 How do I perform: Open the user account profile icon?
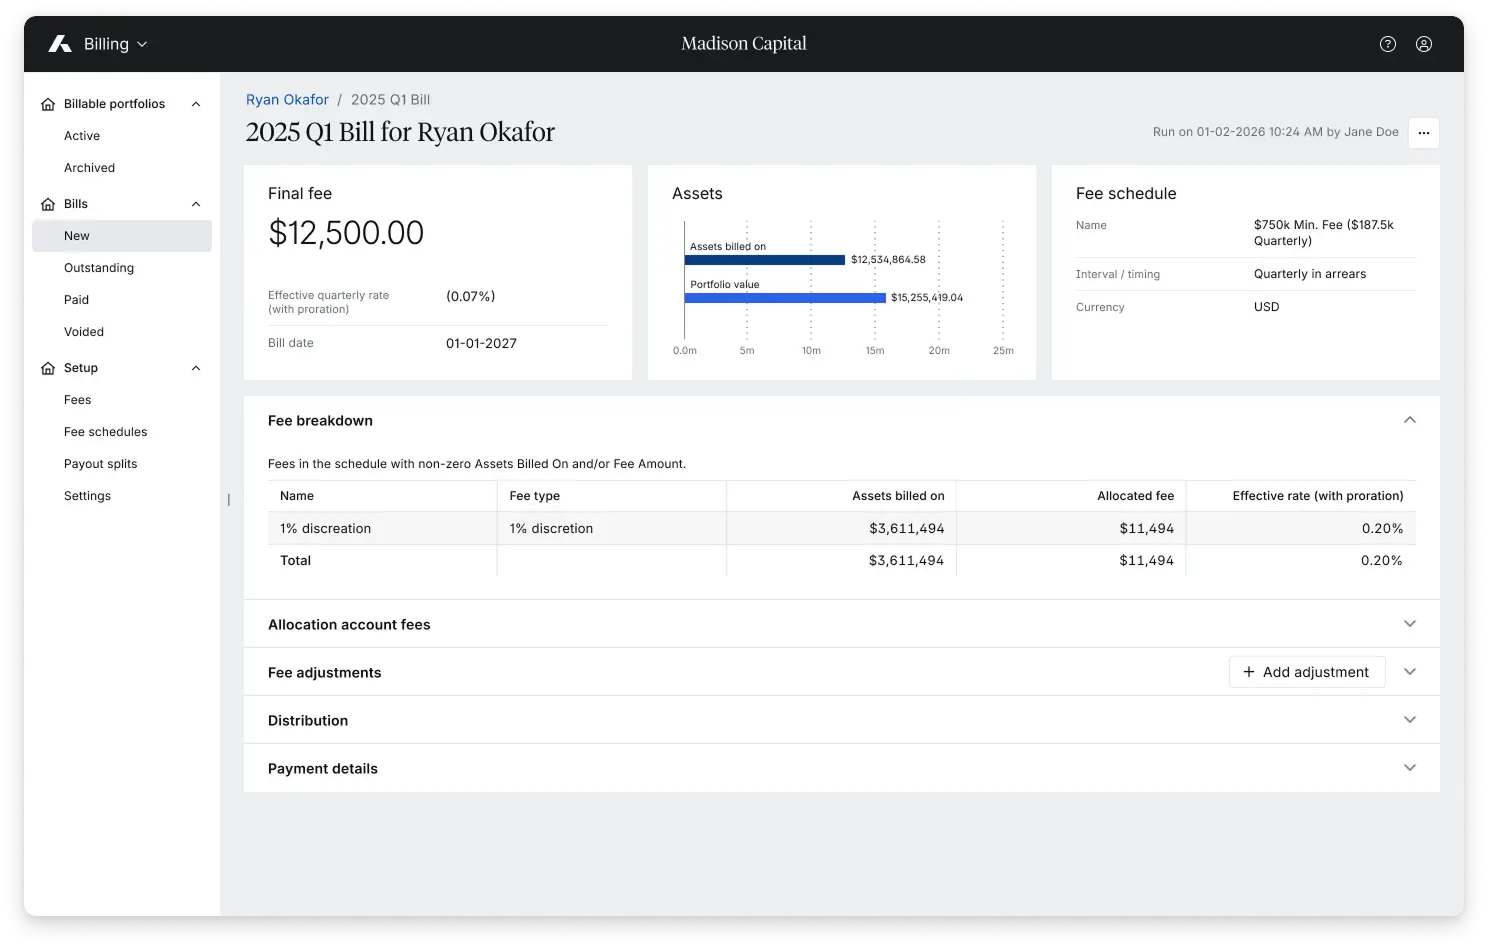tap(1424, 44)
